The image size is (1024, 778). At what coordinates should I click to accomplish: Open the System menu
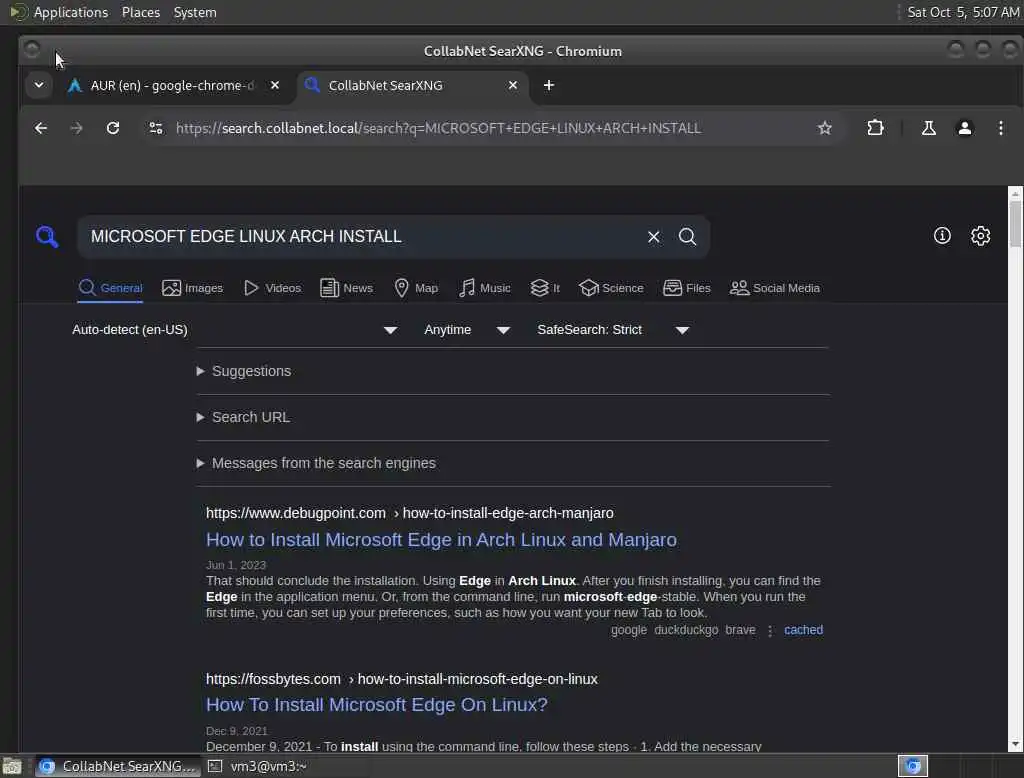click(195, 12)
